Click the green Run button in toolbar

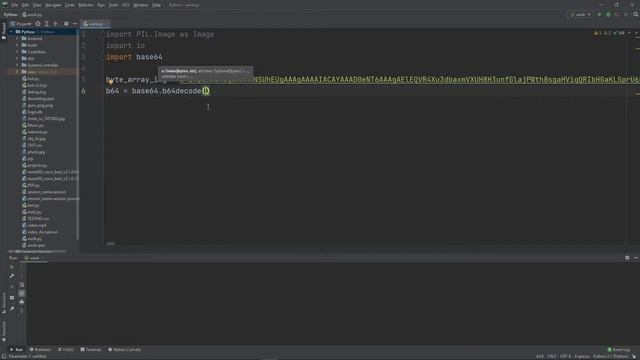(x=600, y=14)
